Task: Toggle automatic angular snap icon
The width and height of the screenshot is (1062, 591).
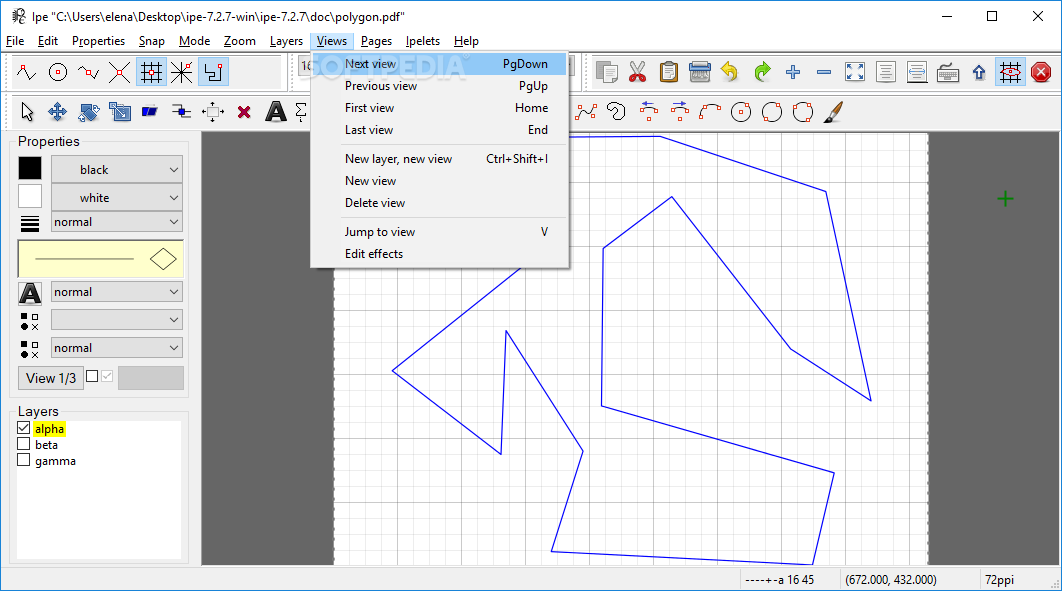Action: 213,72
